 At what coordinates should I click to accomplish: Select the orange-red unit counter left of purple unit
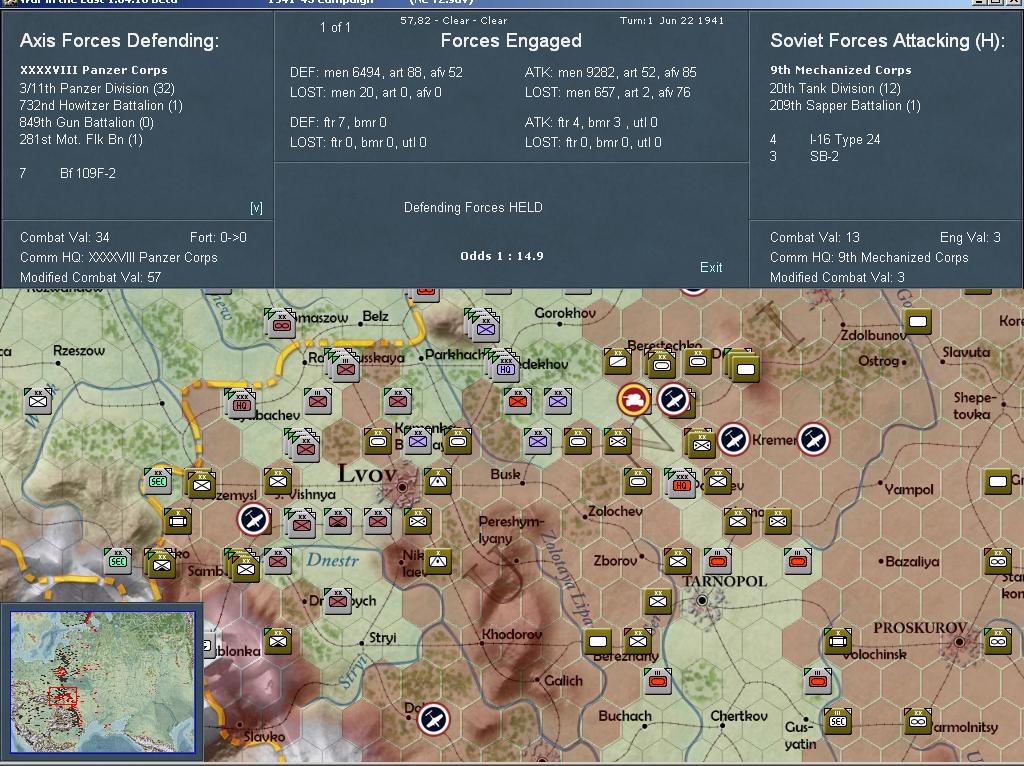point(517,400)
